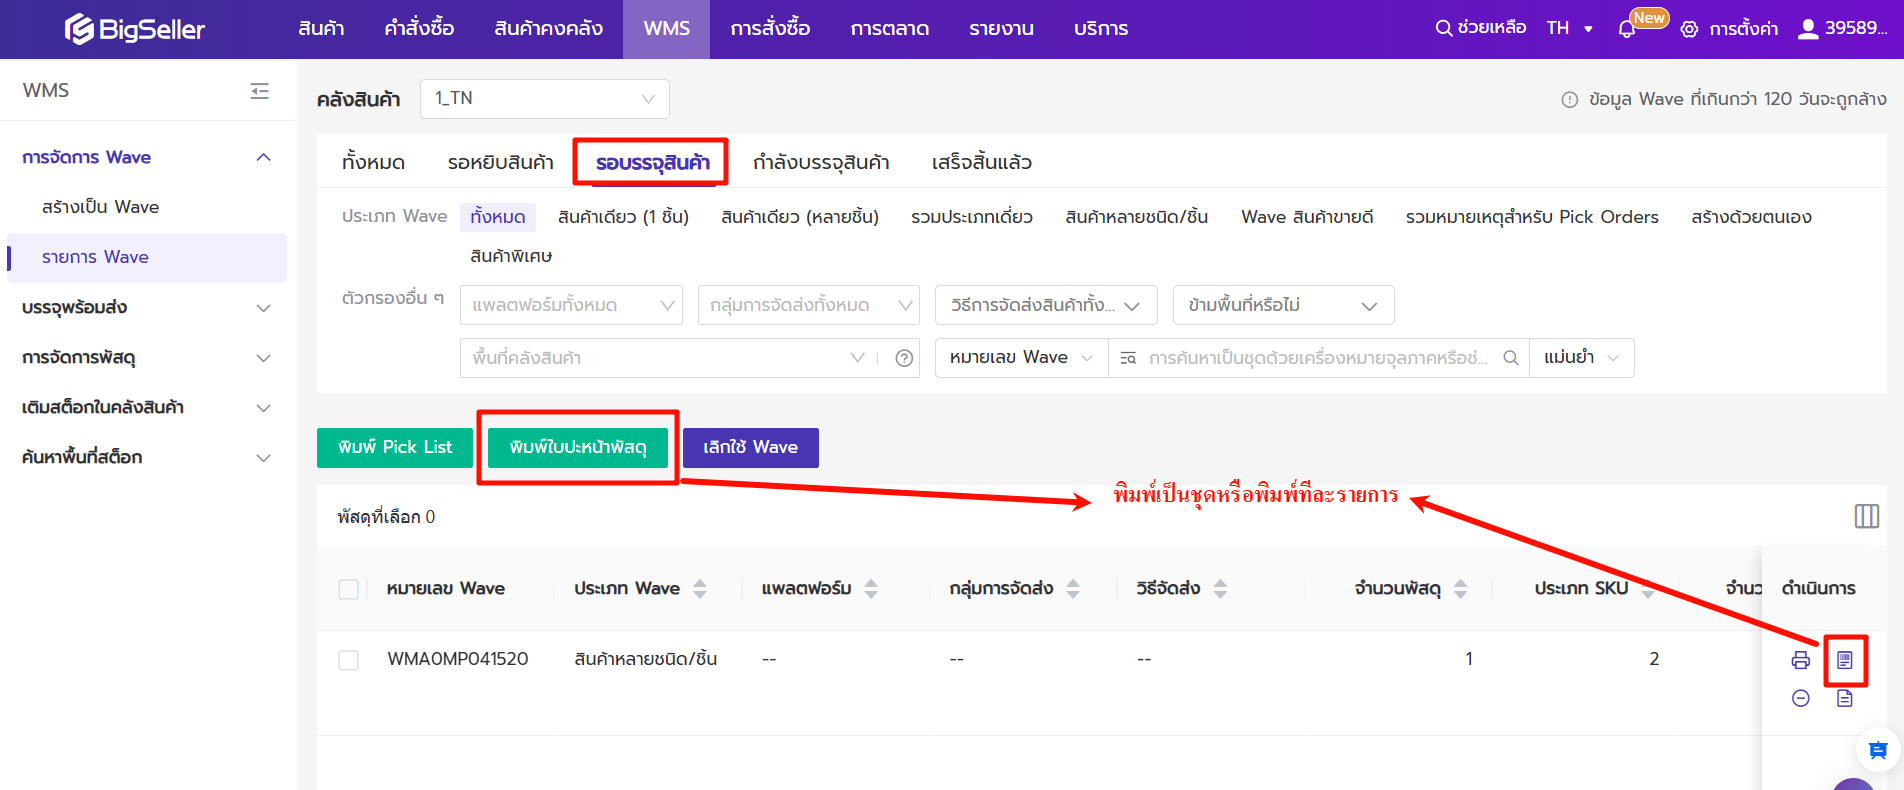Open the Wave number search type dropdown
Screen dimensions: 1904x790
(x=1021, y=358)
